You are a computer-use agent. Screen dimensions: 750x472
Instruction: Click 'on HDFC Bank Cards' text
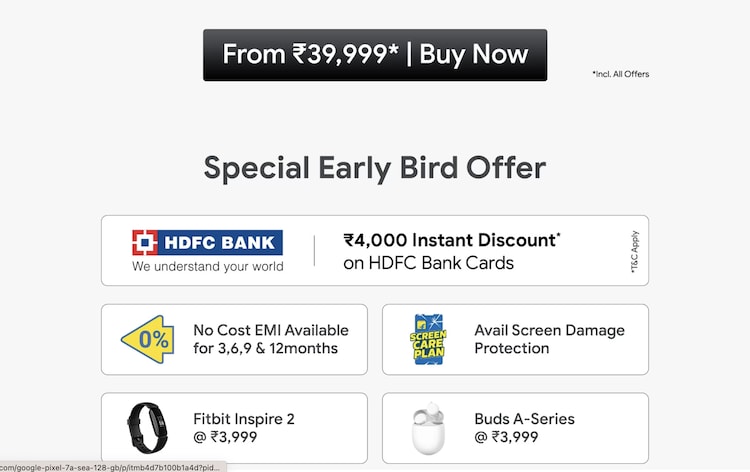428,263
